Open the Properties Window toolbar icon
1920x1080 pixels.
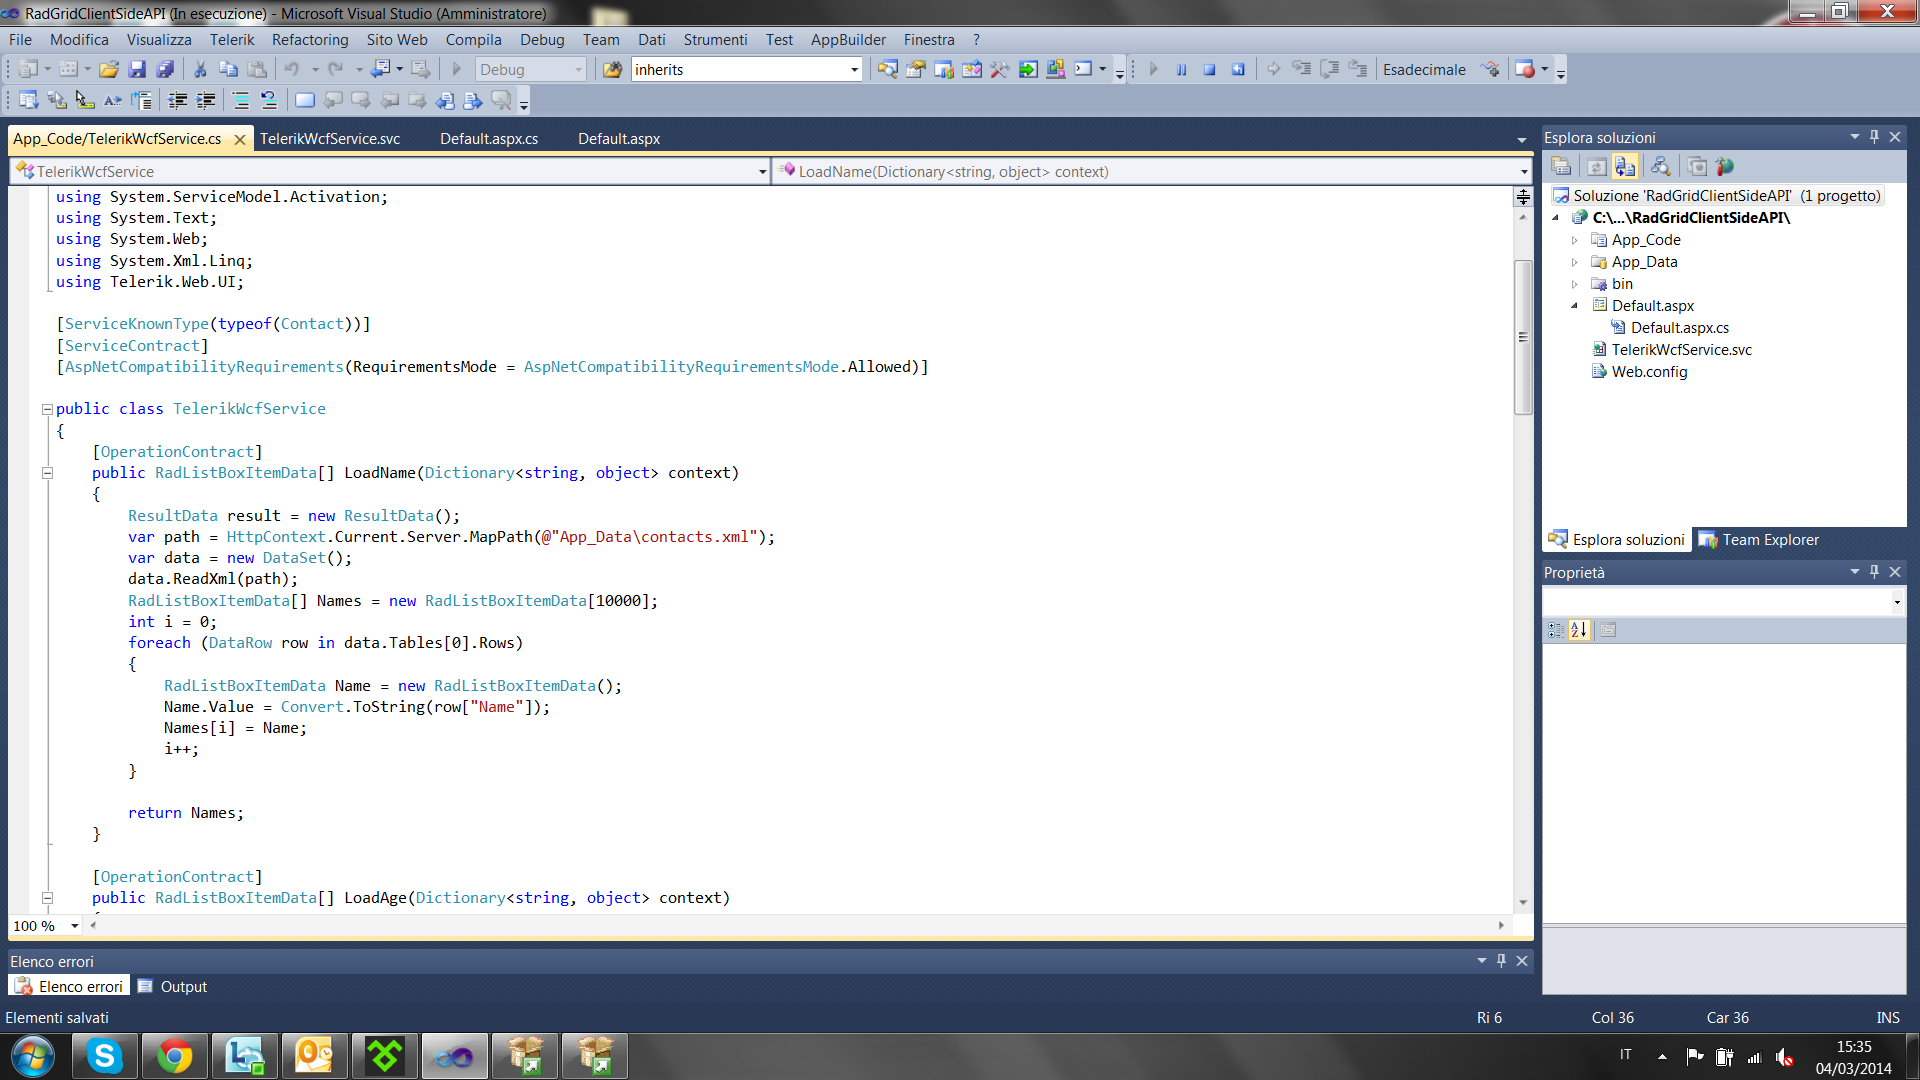pyautogui.click(x=915, y=69)
